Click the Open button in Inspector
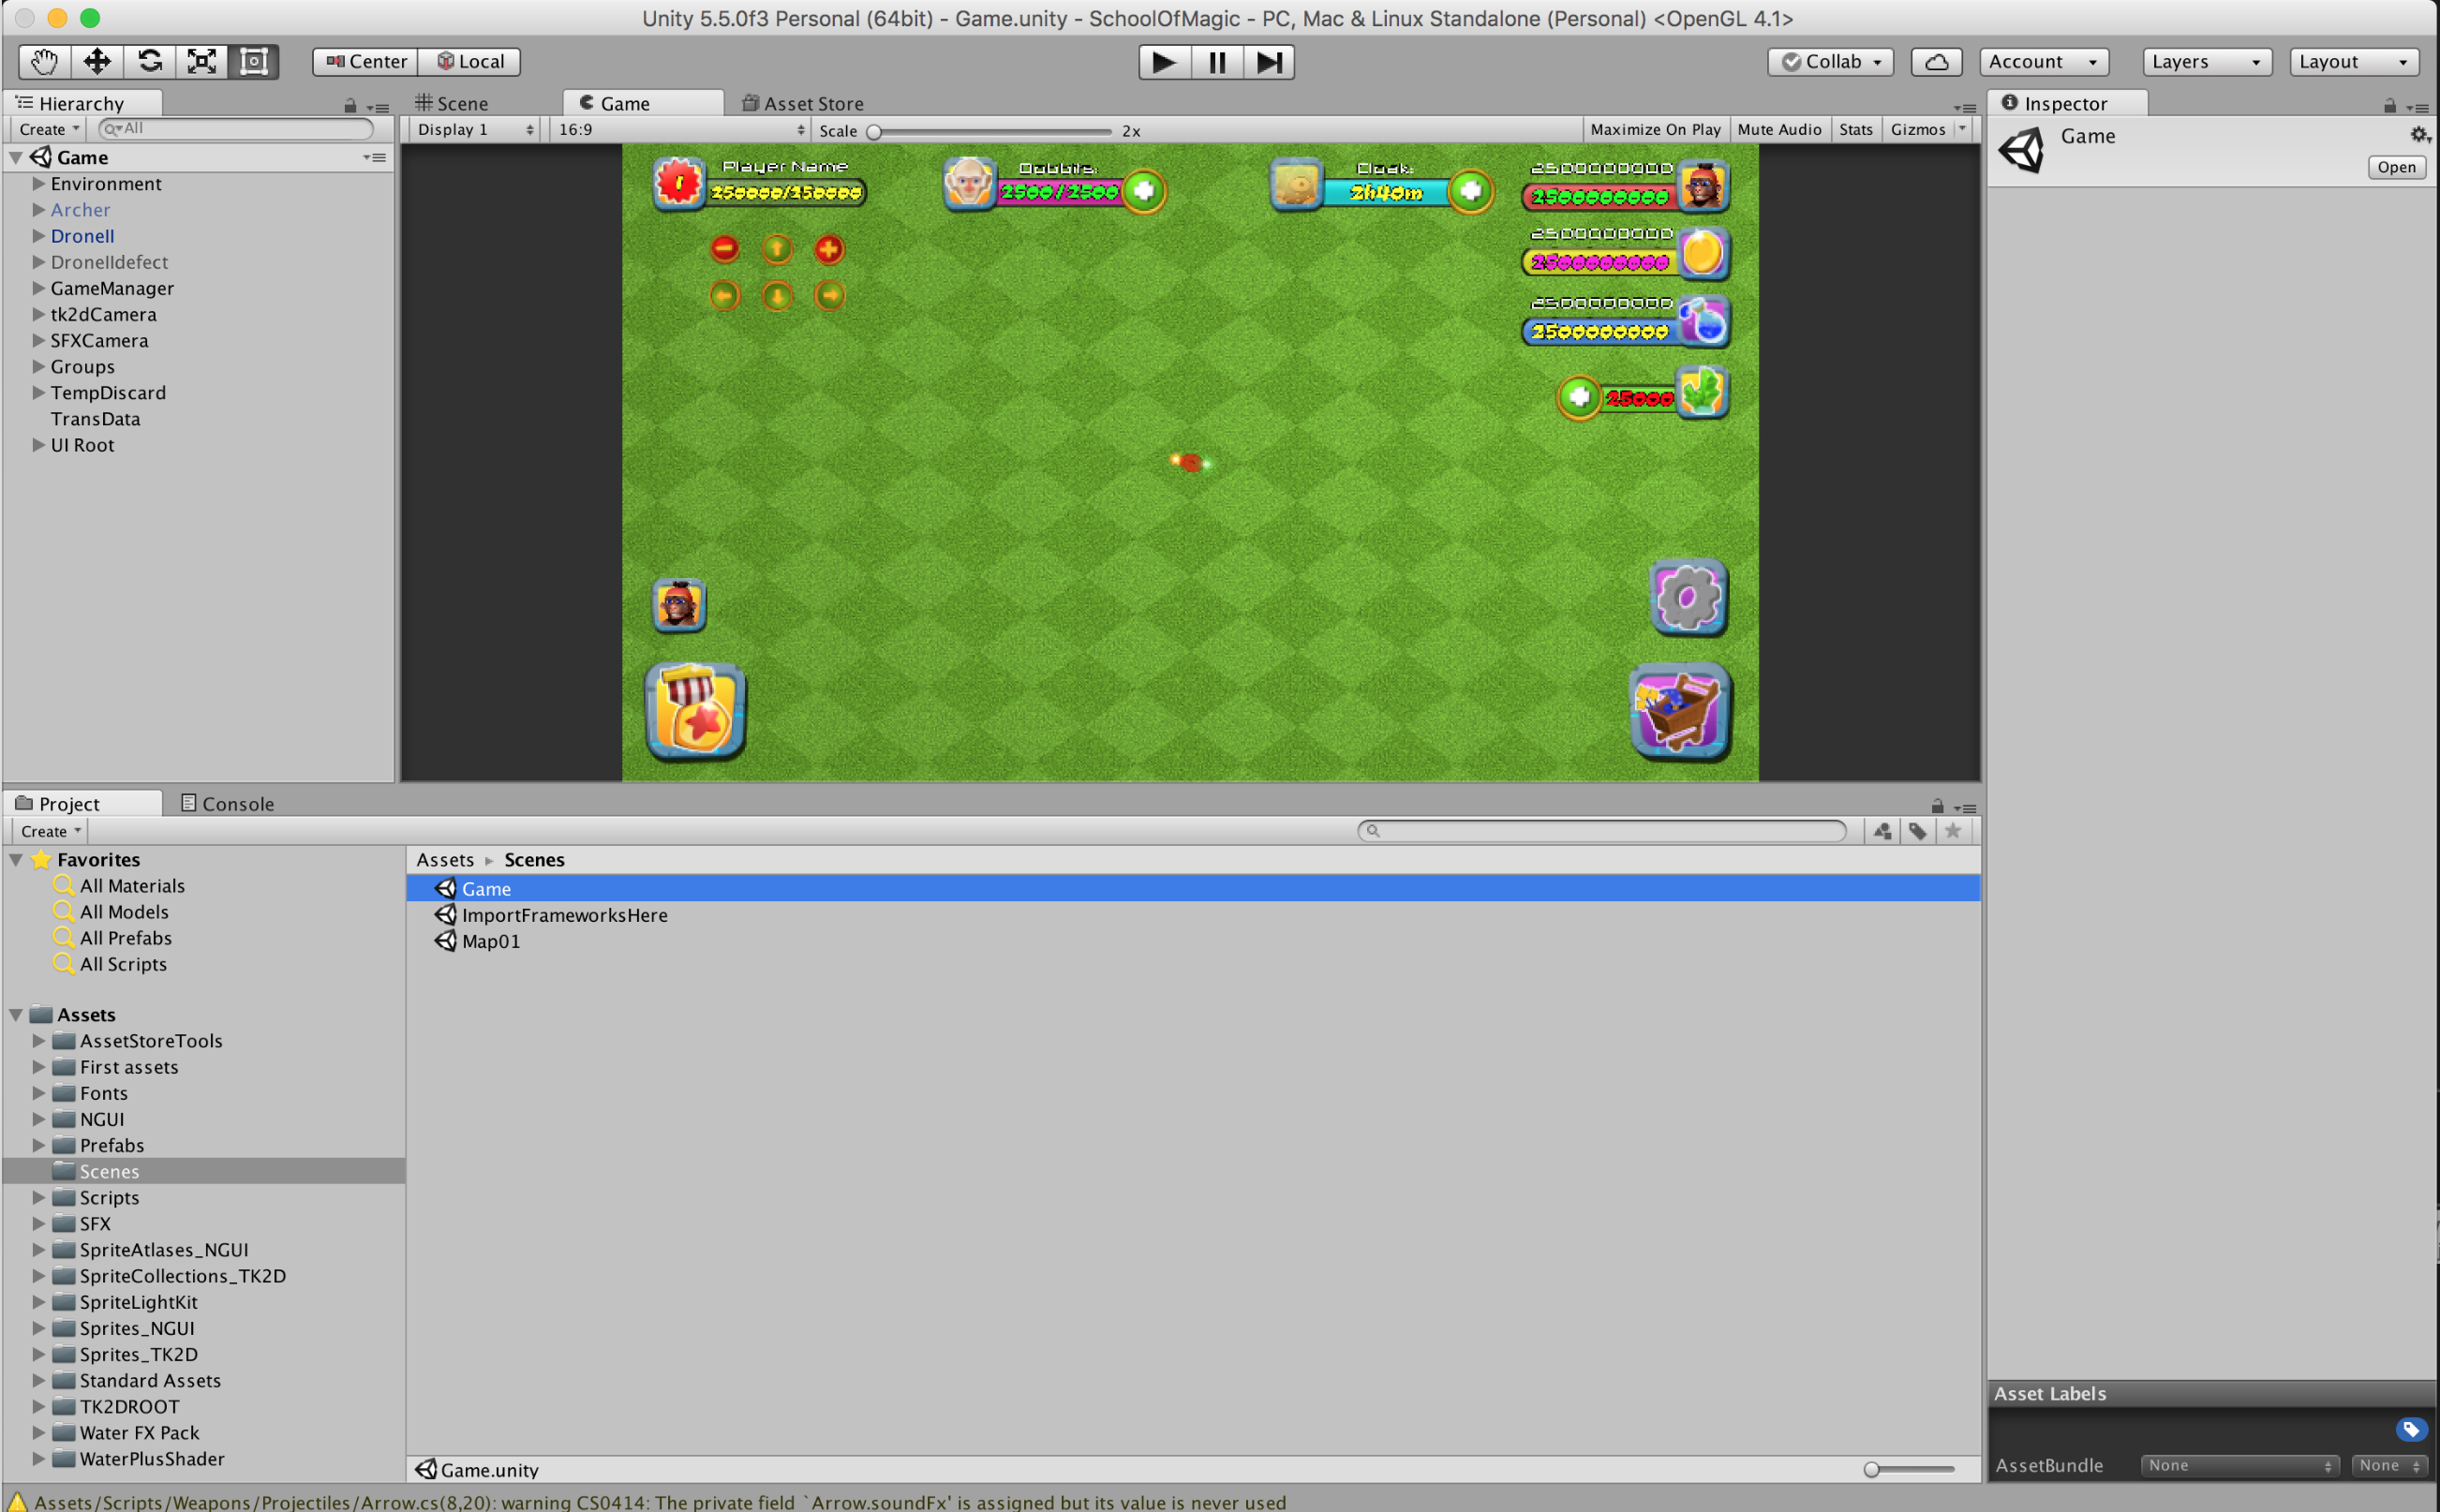This screenshot has width=2440, height=1512. tap(2396, 167)
